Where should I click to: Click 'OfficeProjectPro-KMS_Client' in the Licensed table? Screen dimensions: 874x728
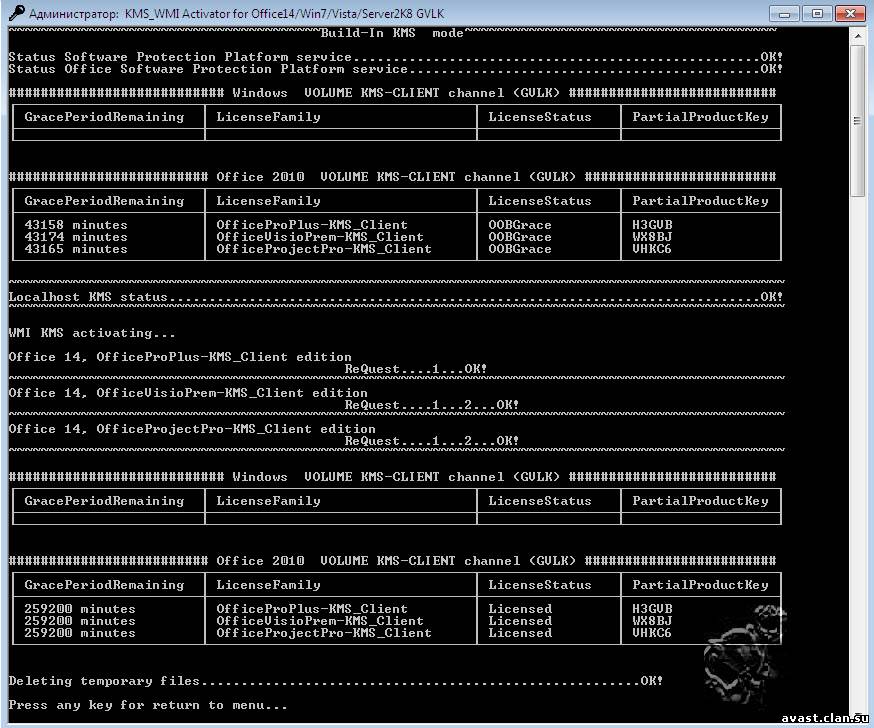pyautogui.click(x=324, y=633)
